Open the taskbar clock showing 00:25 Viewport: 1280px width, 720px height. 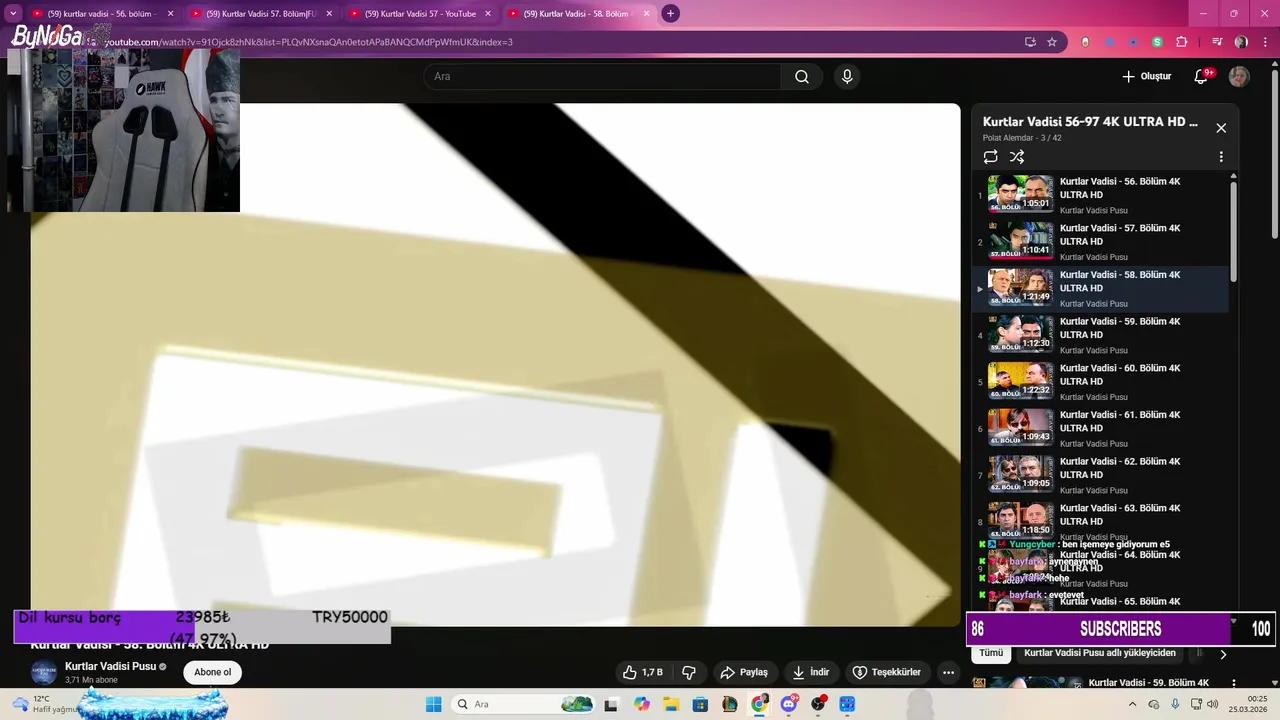point(1249,704)
